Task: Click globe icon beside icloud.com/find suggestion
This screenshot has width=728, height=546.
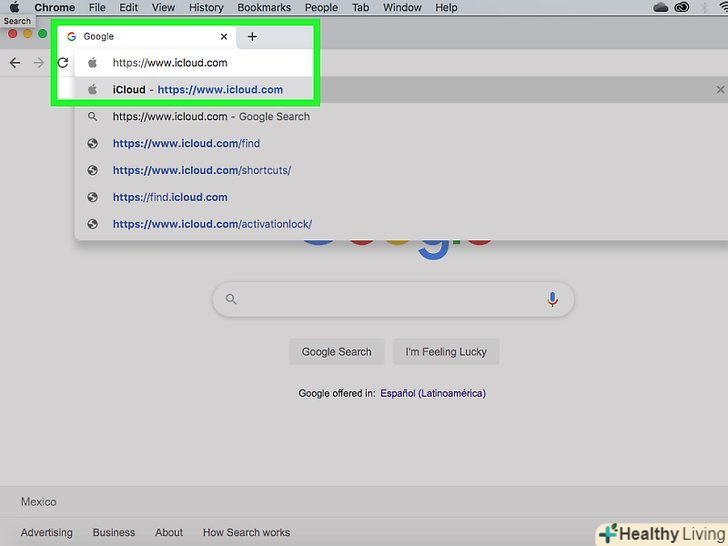Action: click(92, 143)
